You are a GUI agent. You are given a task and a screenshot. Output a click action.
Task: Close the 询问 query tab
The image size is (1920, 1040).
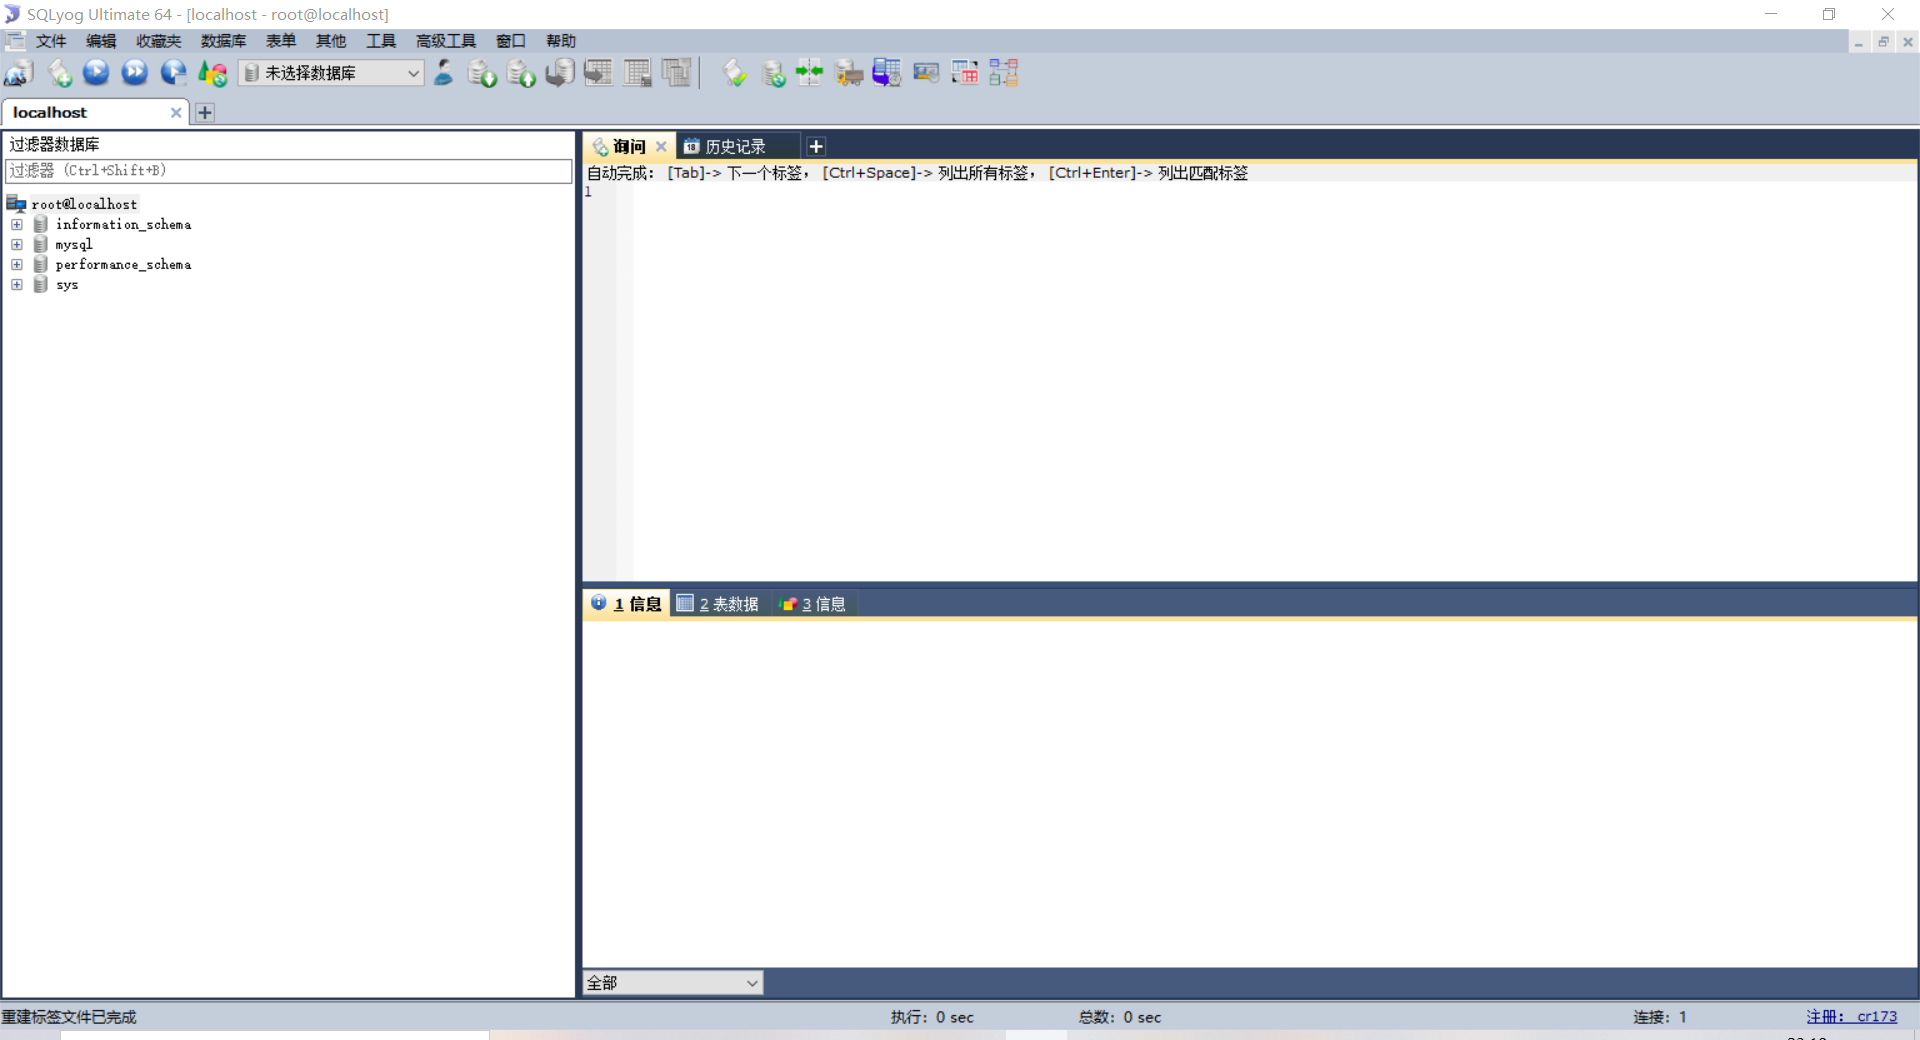[x=661, y=147]
